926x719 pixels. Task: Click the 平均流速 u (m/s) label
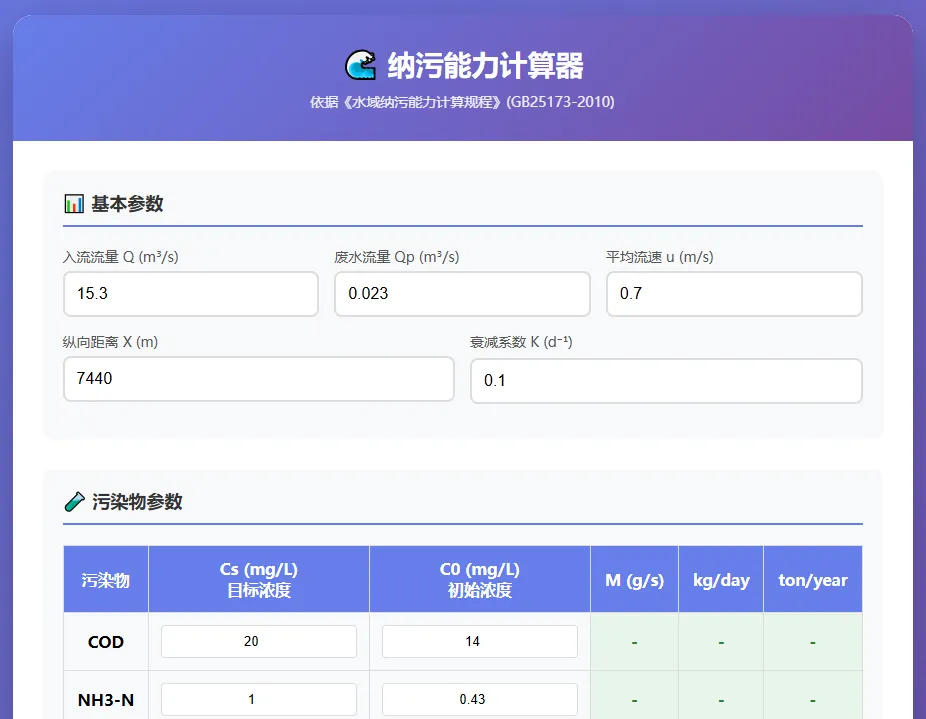point(660,257)
